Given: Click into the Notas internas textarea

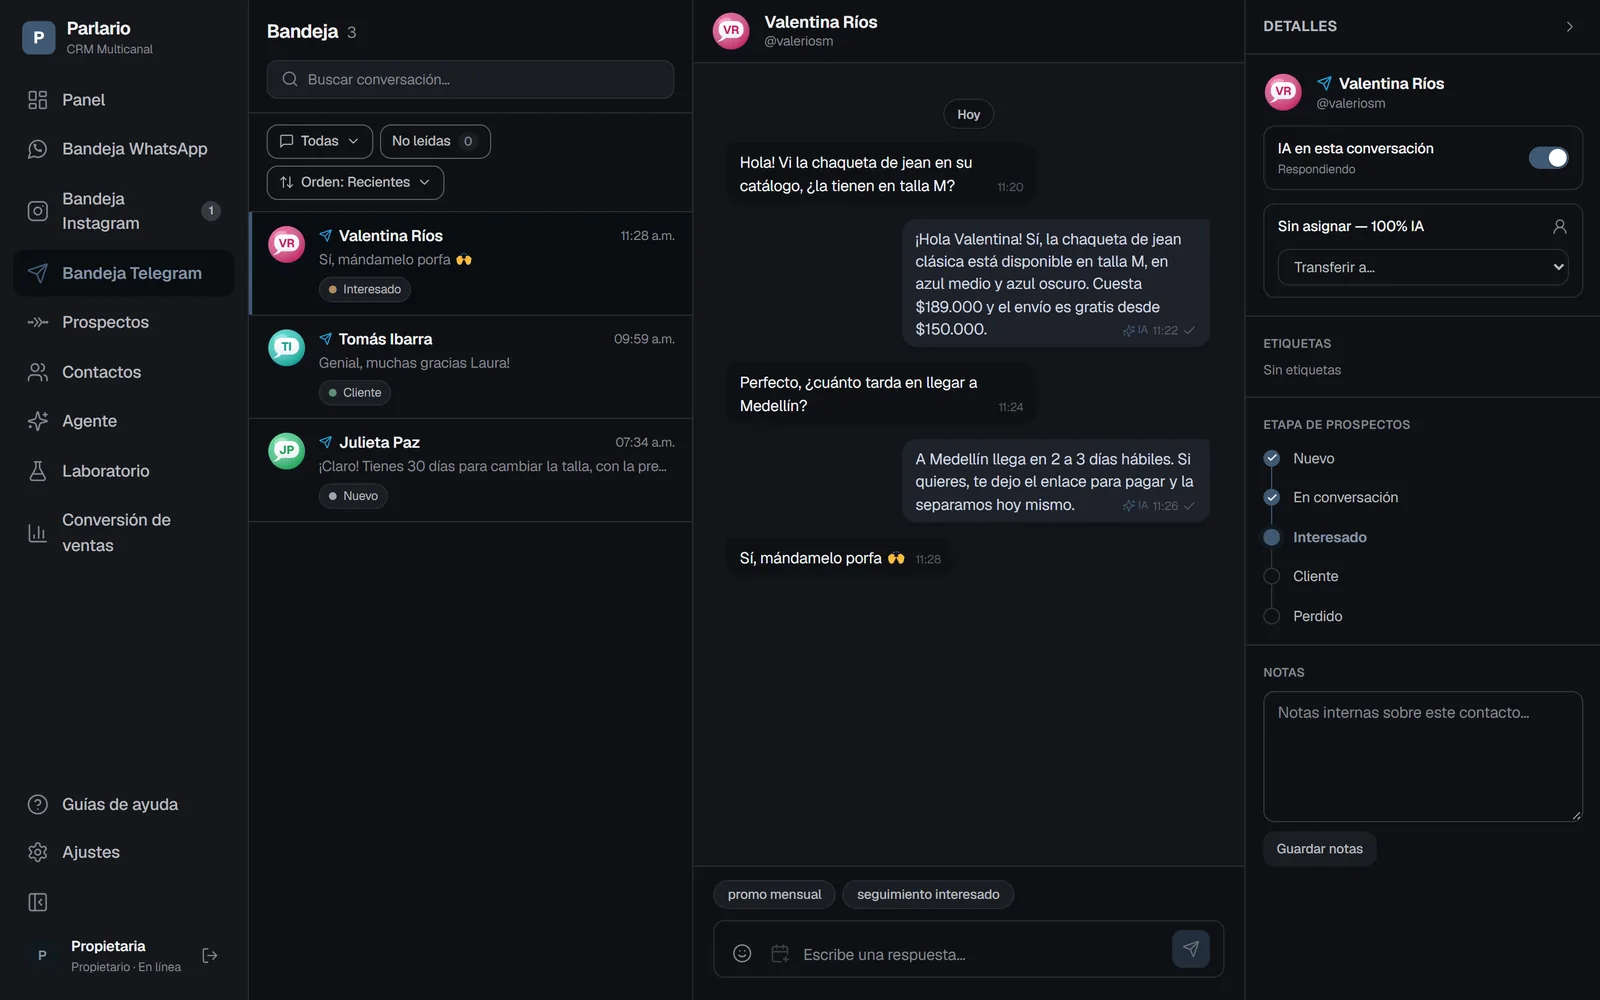Looking at the screenshot, I should coord(1423,757).
